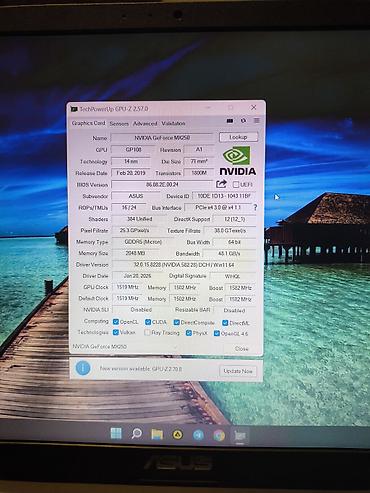Click the Update Now button
The height and width of the screenshot is (493, 370).
pyautogui.click(x=238, y=371)
